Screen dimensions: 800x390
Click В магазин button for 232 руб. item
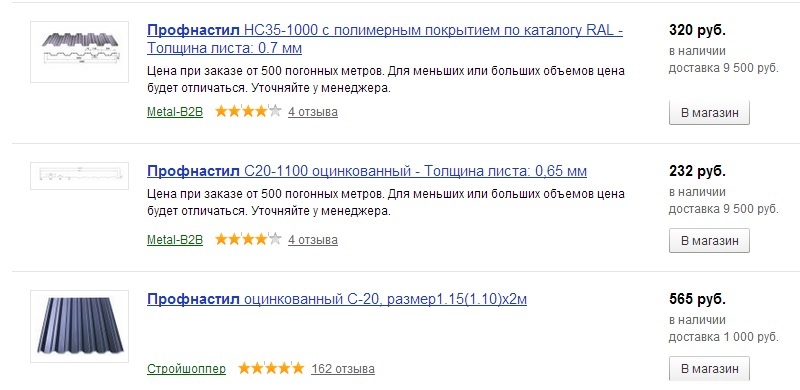pyautogui.click(x=709, y=240)
